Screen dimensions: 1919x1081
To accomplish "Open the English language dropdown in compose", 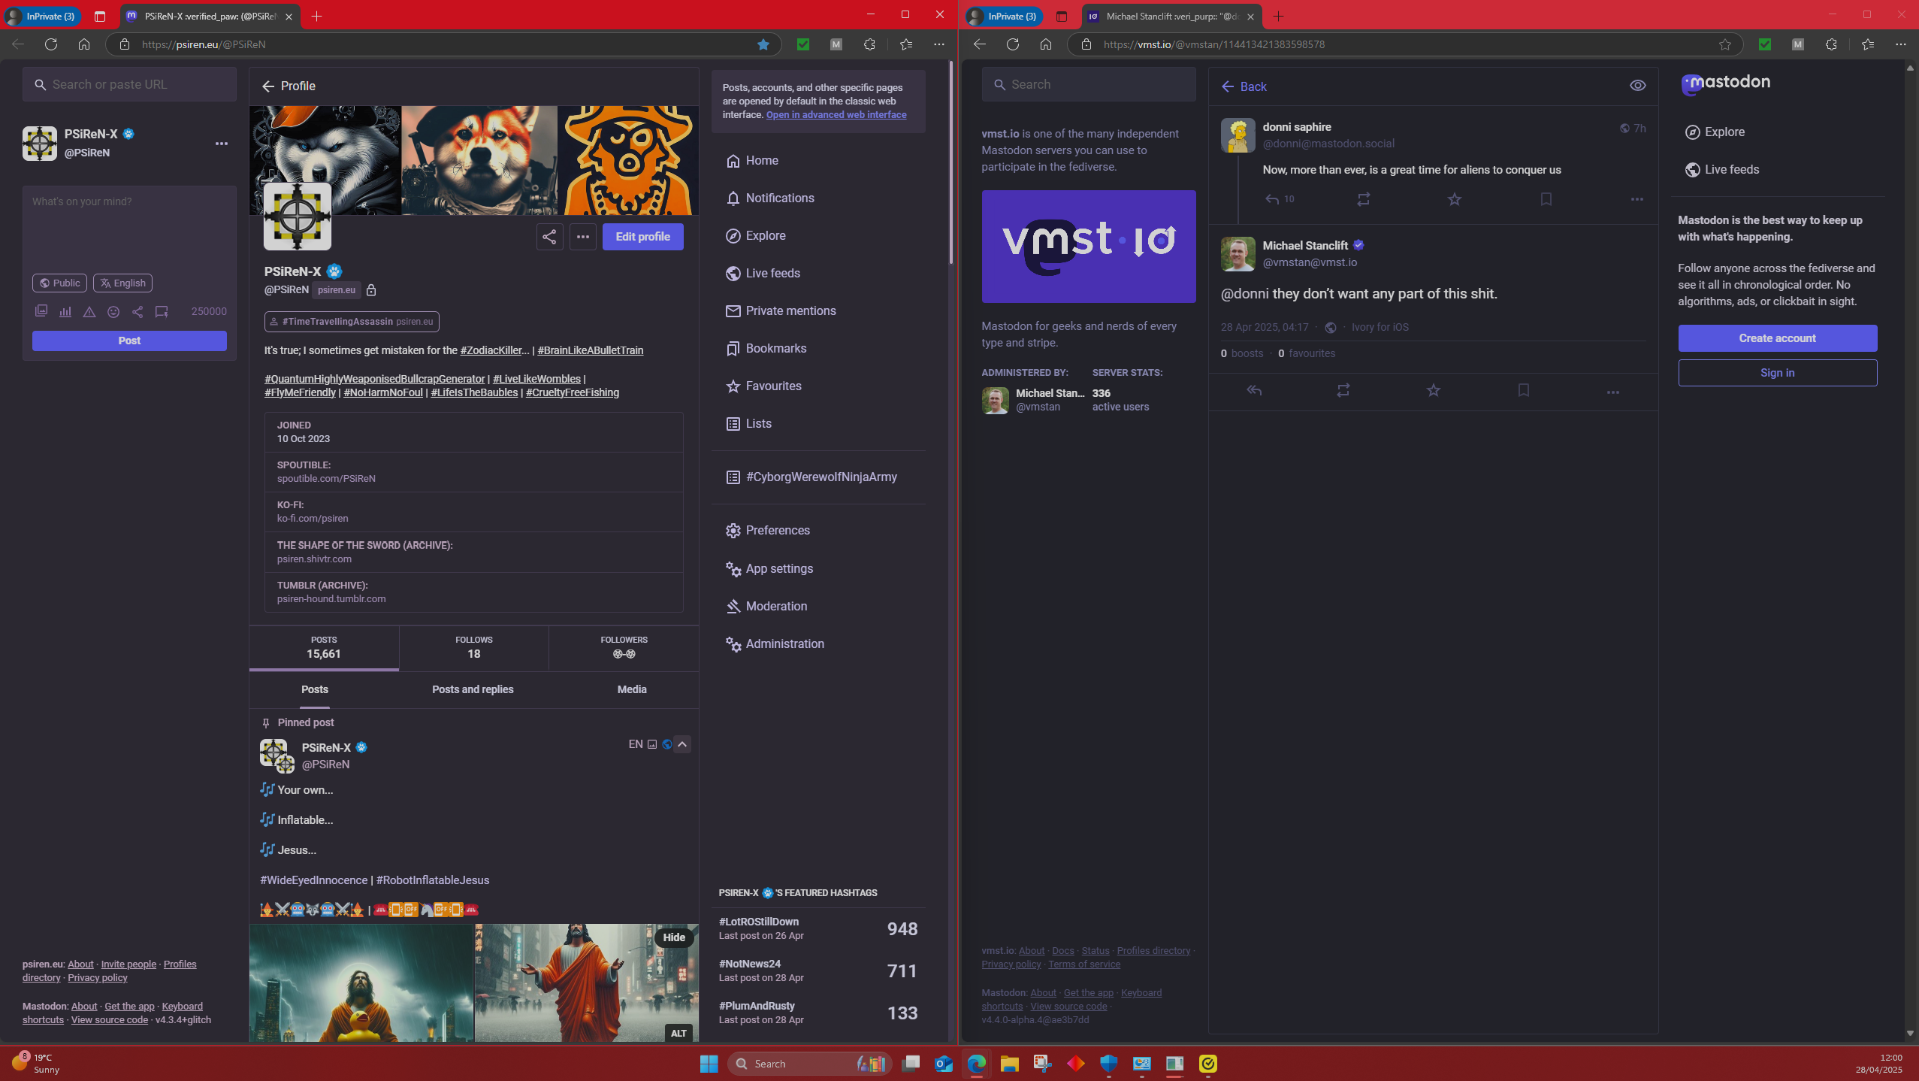I will (x=123, y=283).
